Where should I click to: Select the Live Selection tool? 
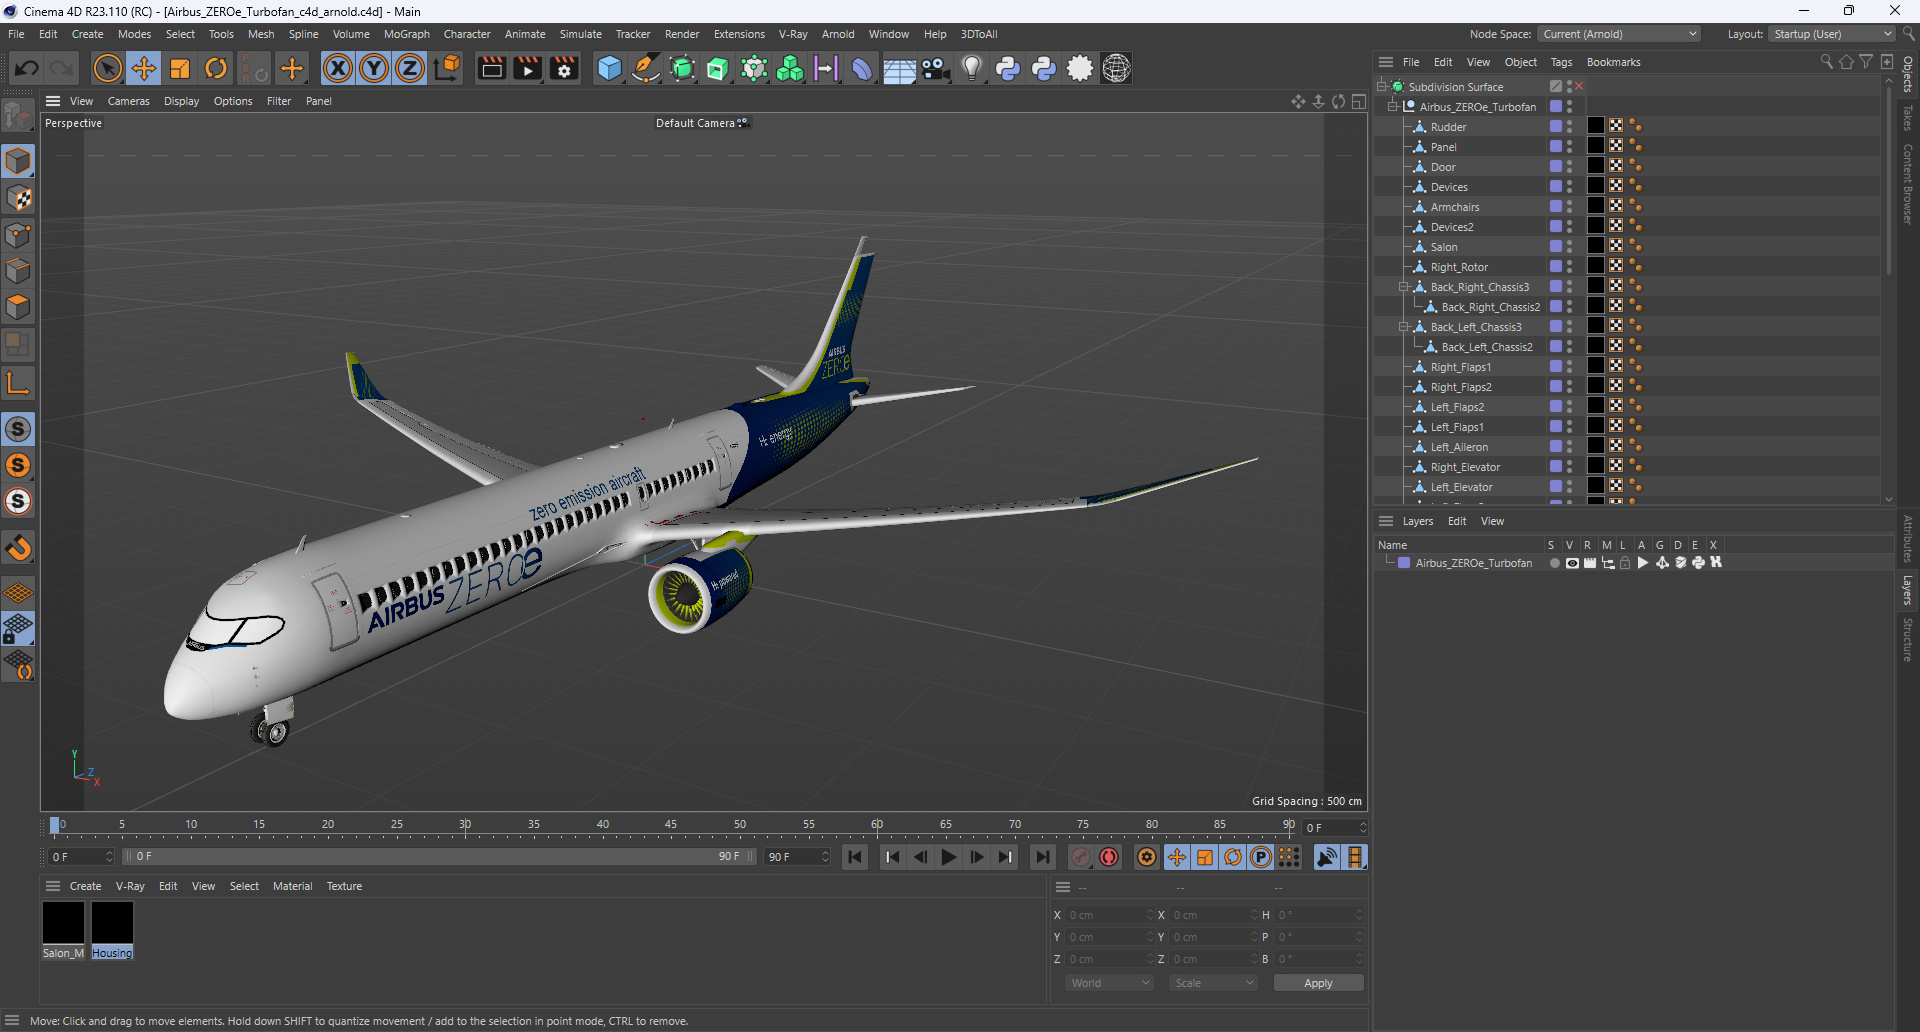pyautogui.click(x=107, y=68)
